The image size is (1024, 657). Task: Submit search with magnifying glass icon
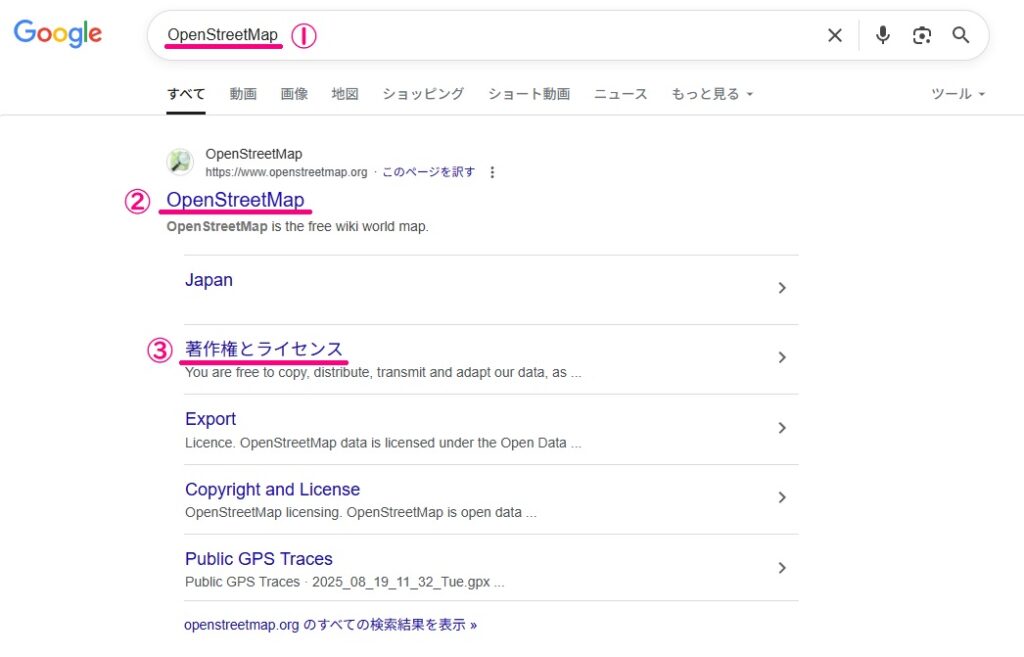[961, 35]
